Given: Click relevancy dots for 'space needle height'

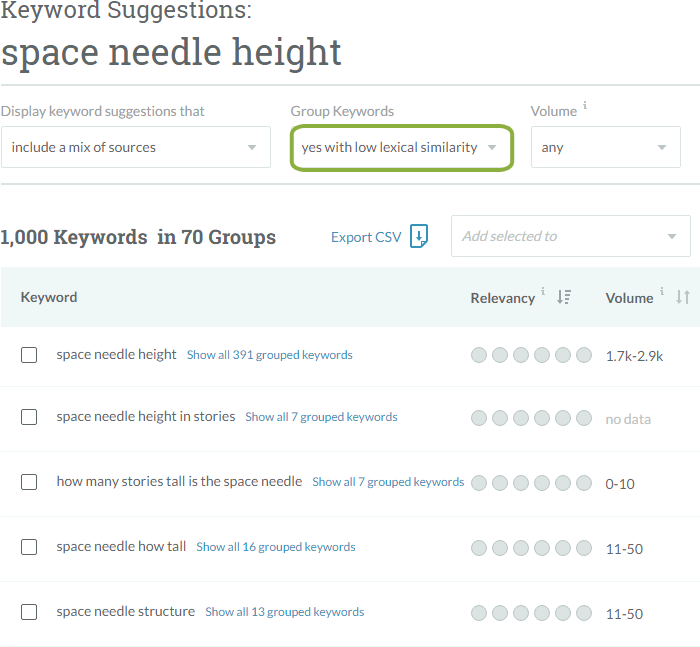Looking at the screenshot, I should [x=531, y=355].
